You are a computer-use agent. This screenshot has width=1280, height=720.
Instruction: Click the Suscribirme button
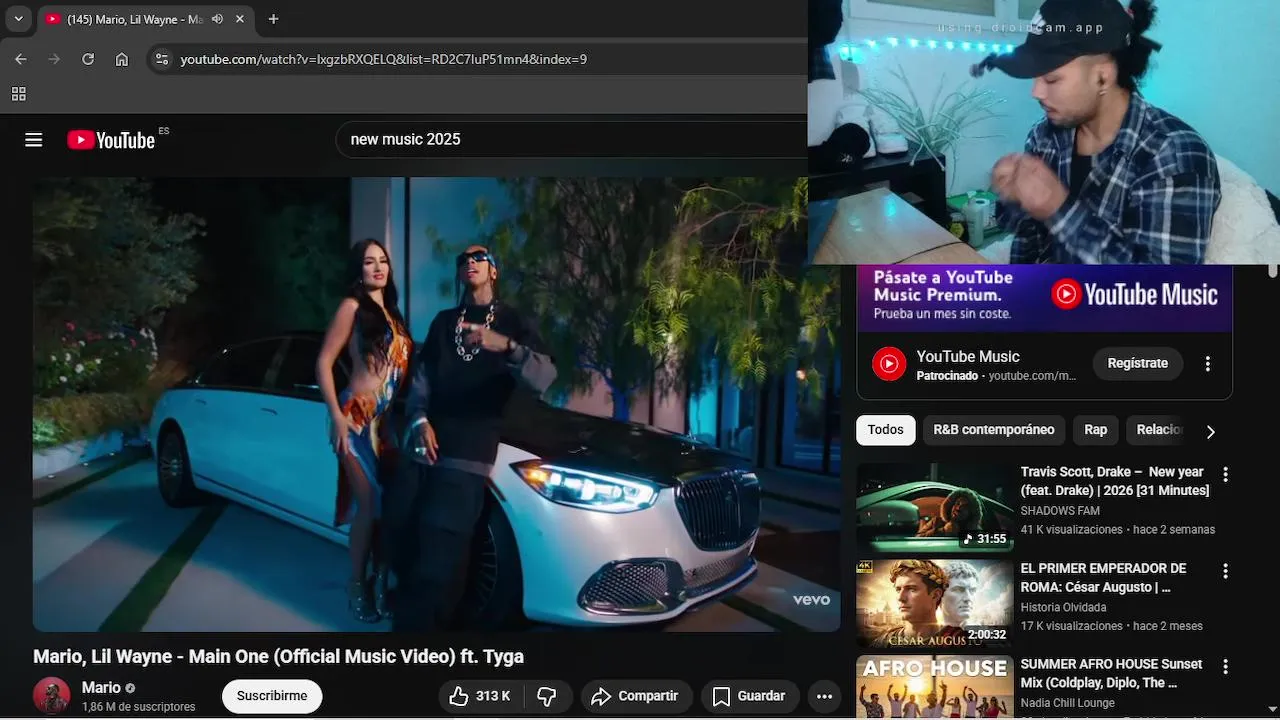click(272, 696)
